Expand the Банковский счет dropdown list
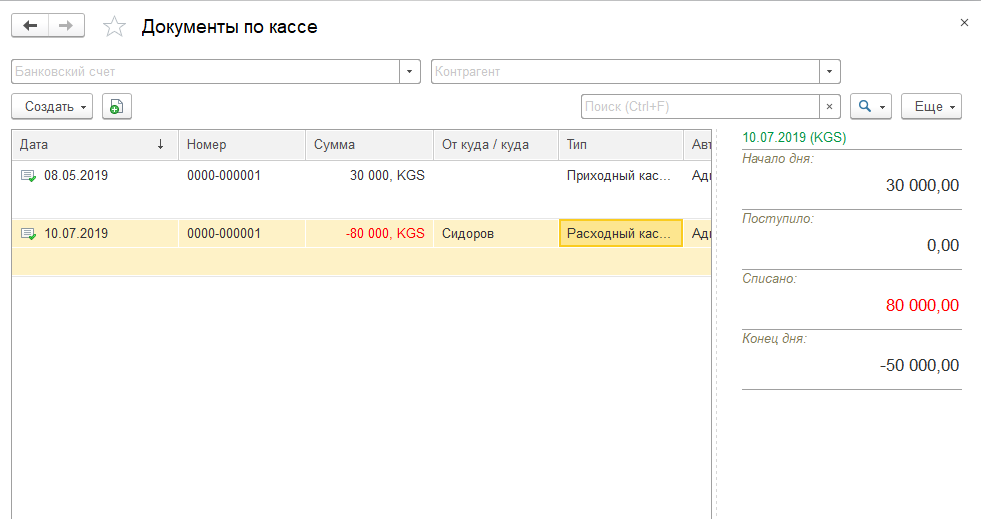 [409, 72]
